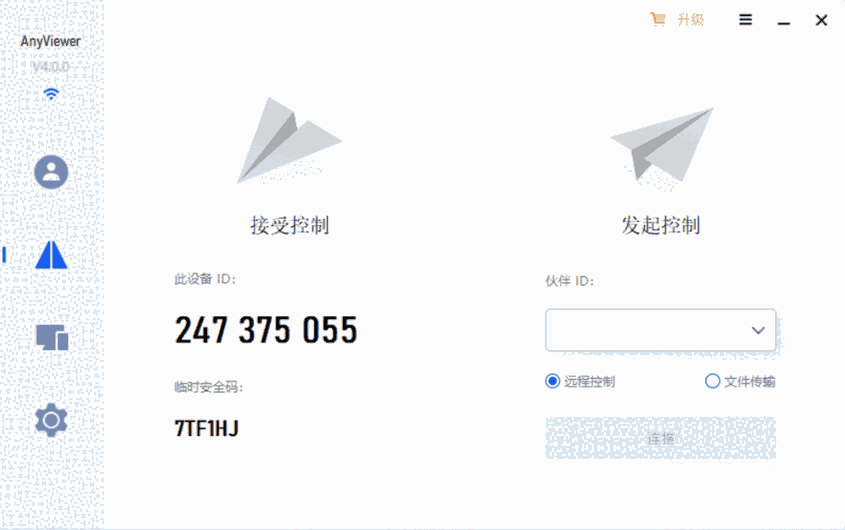Click the temporary security code 7TF1HJ
Viewport: 845px width, 530px height.
pos(206,429)
